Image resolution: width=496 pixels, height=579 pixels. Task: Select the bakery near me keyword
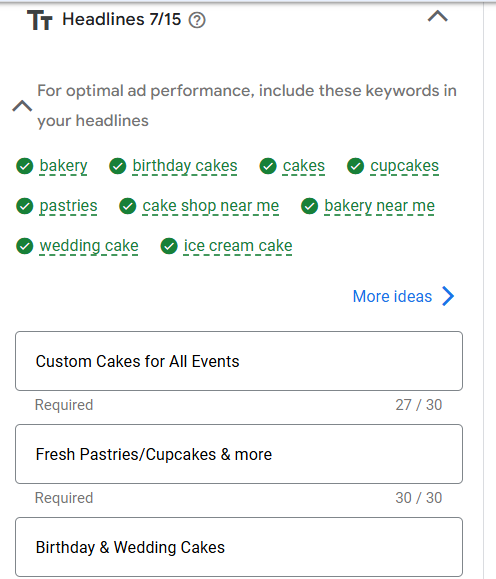(x=379, y=206)
